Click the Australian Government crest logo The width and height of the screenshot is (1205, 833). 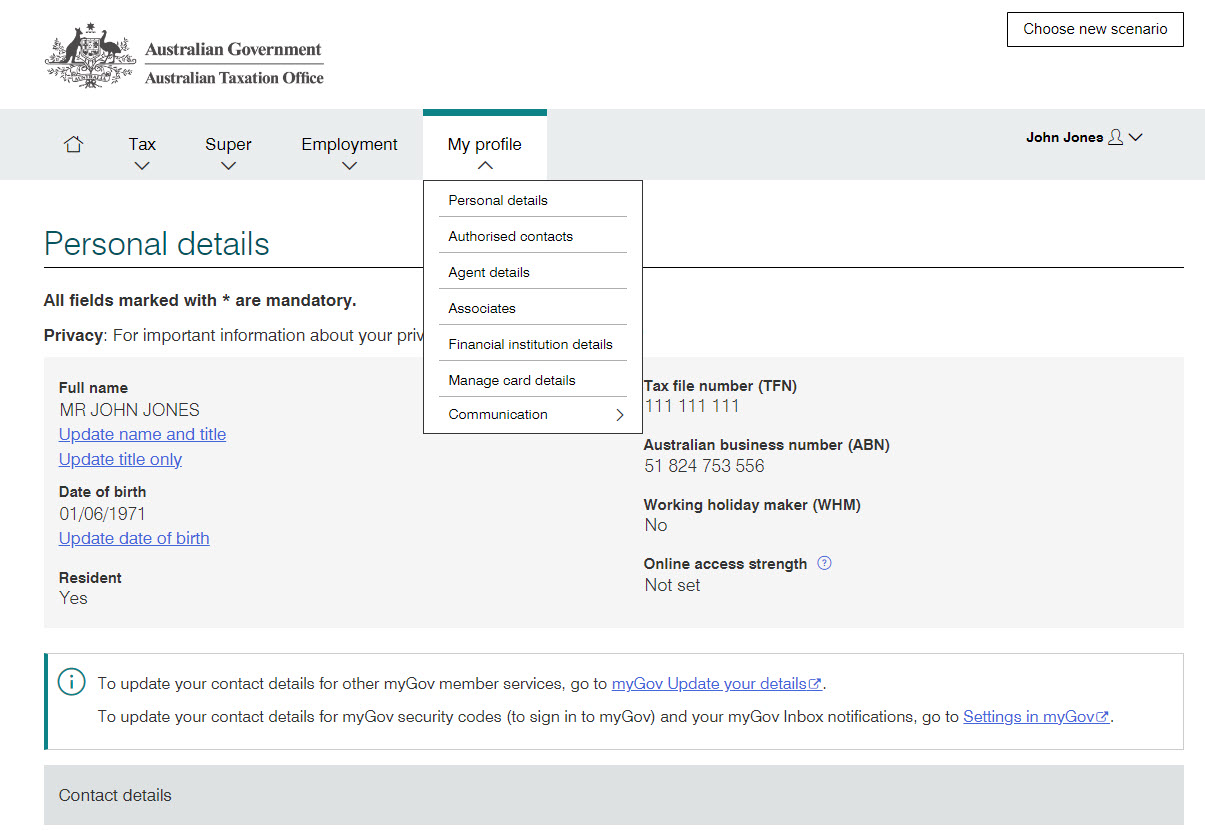(x=90, y=58)
